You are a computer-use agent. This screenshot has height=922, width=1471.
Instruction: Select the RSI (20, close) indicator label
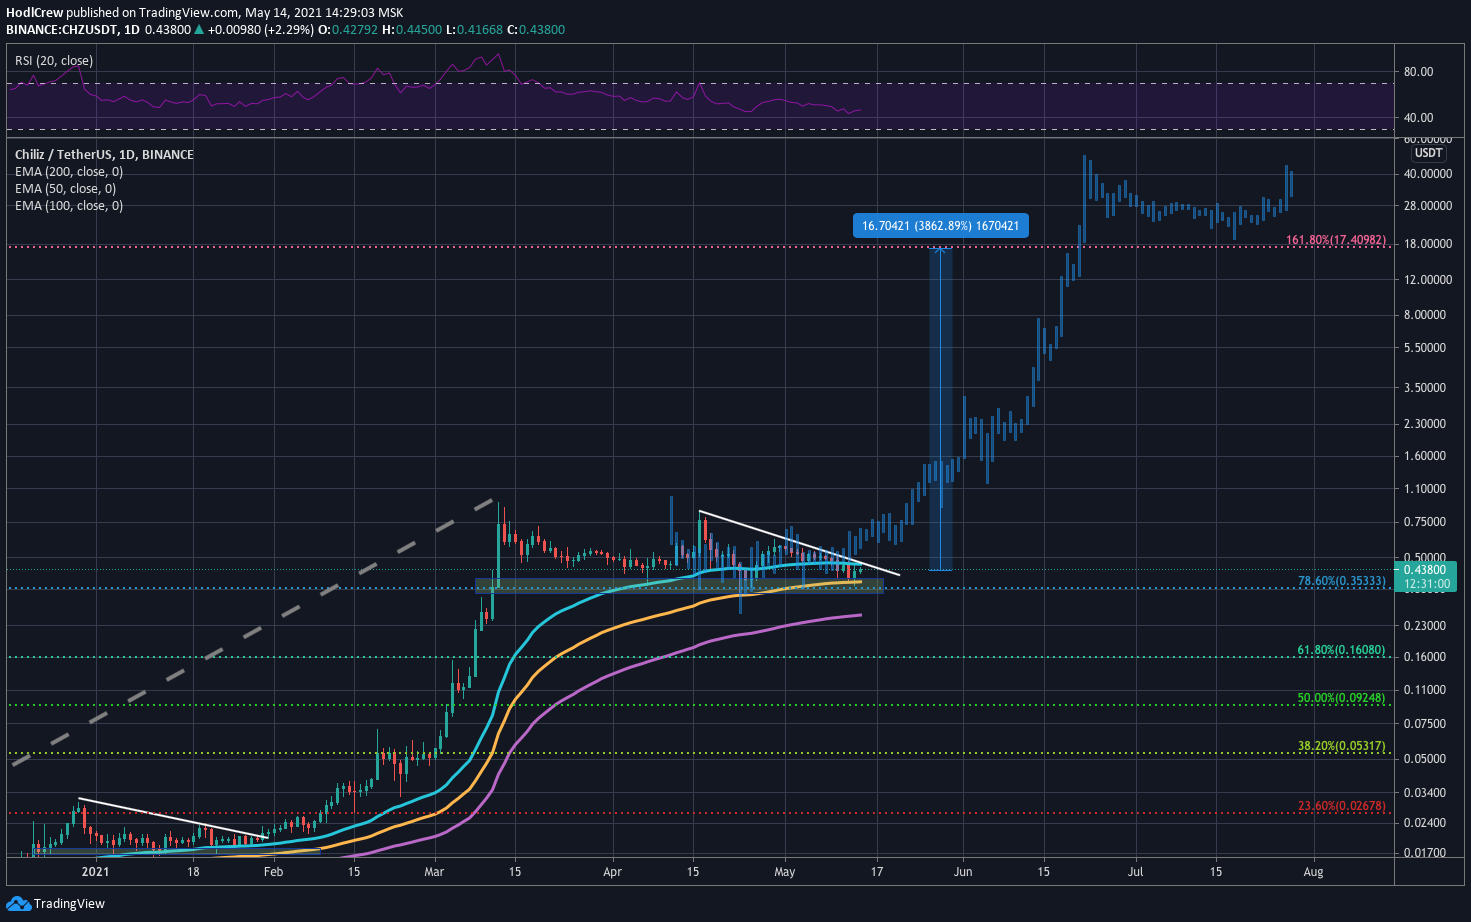point(54,61)
